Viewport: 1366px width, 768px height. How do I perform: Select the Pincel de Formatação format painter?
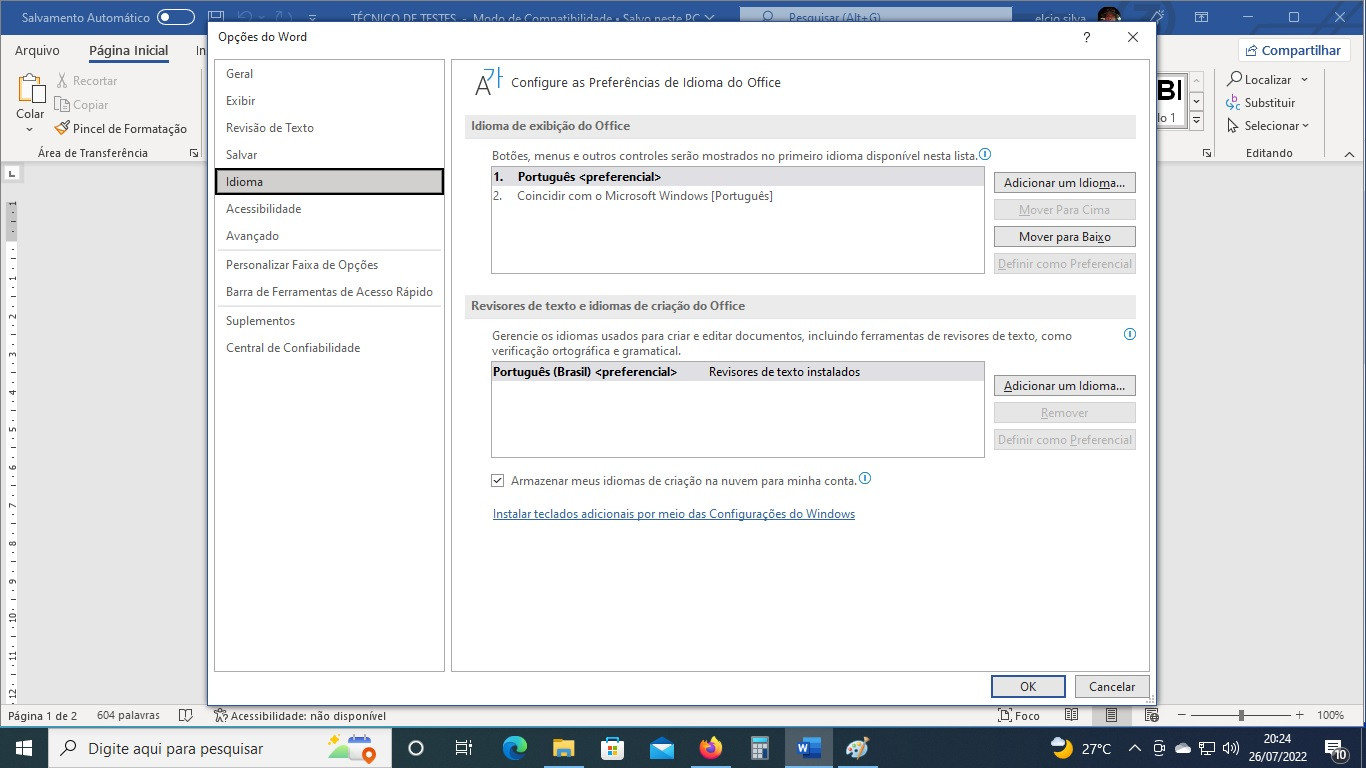click(x=121, y=128)
